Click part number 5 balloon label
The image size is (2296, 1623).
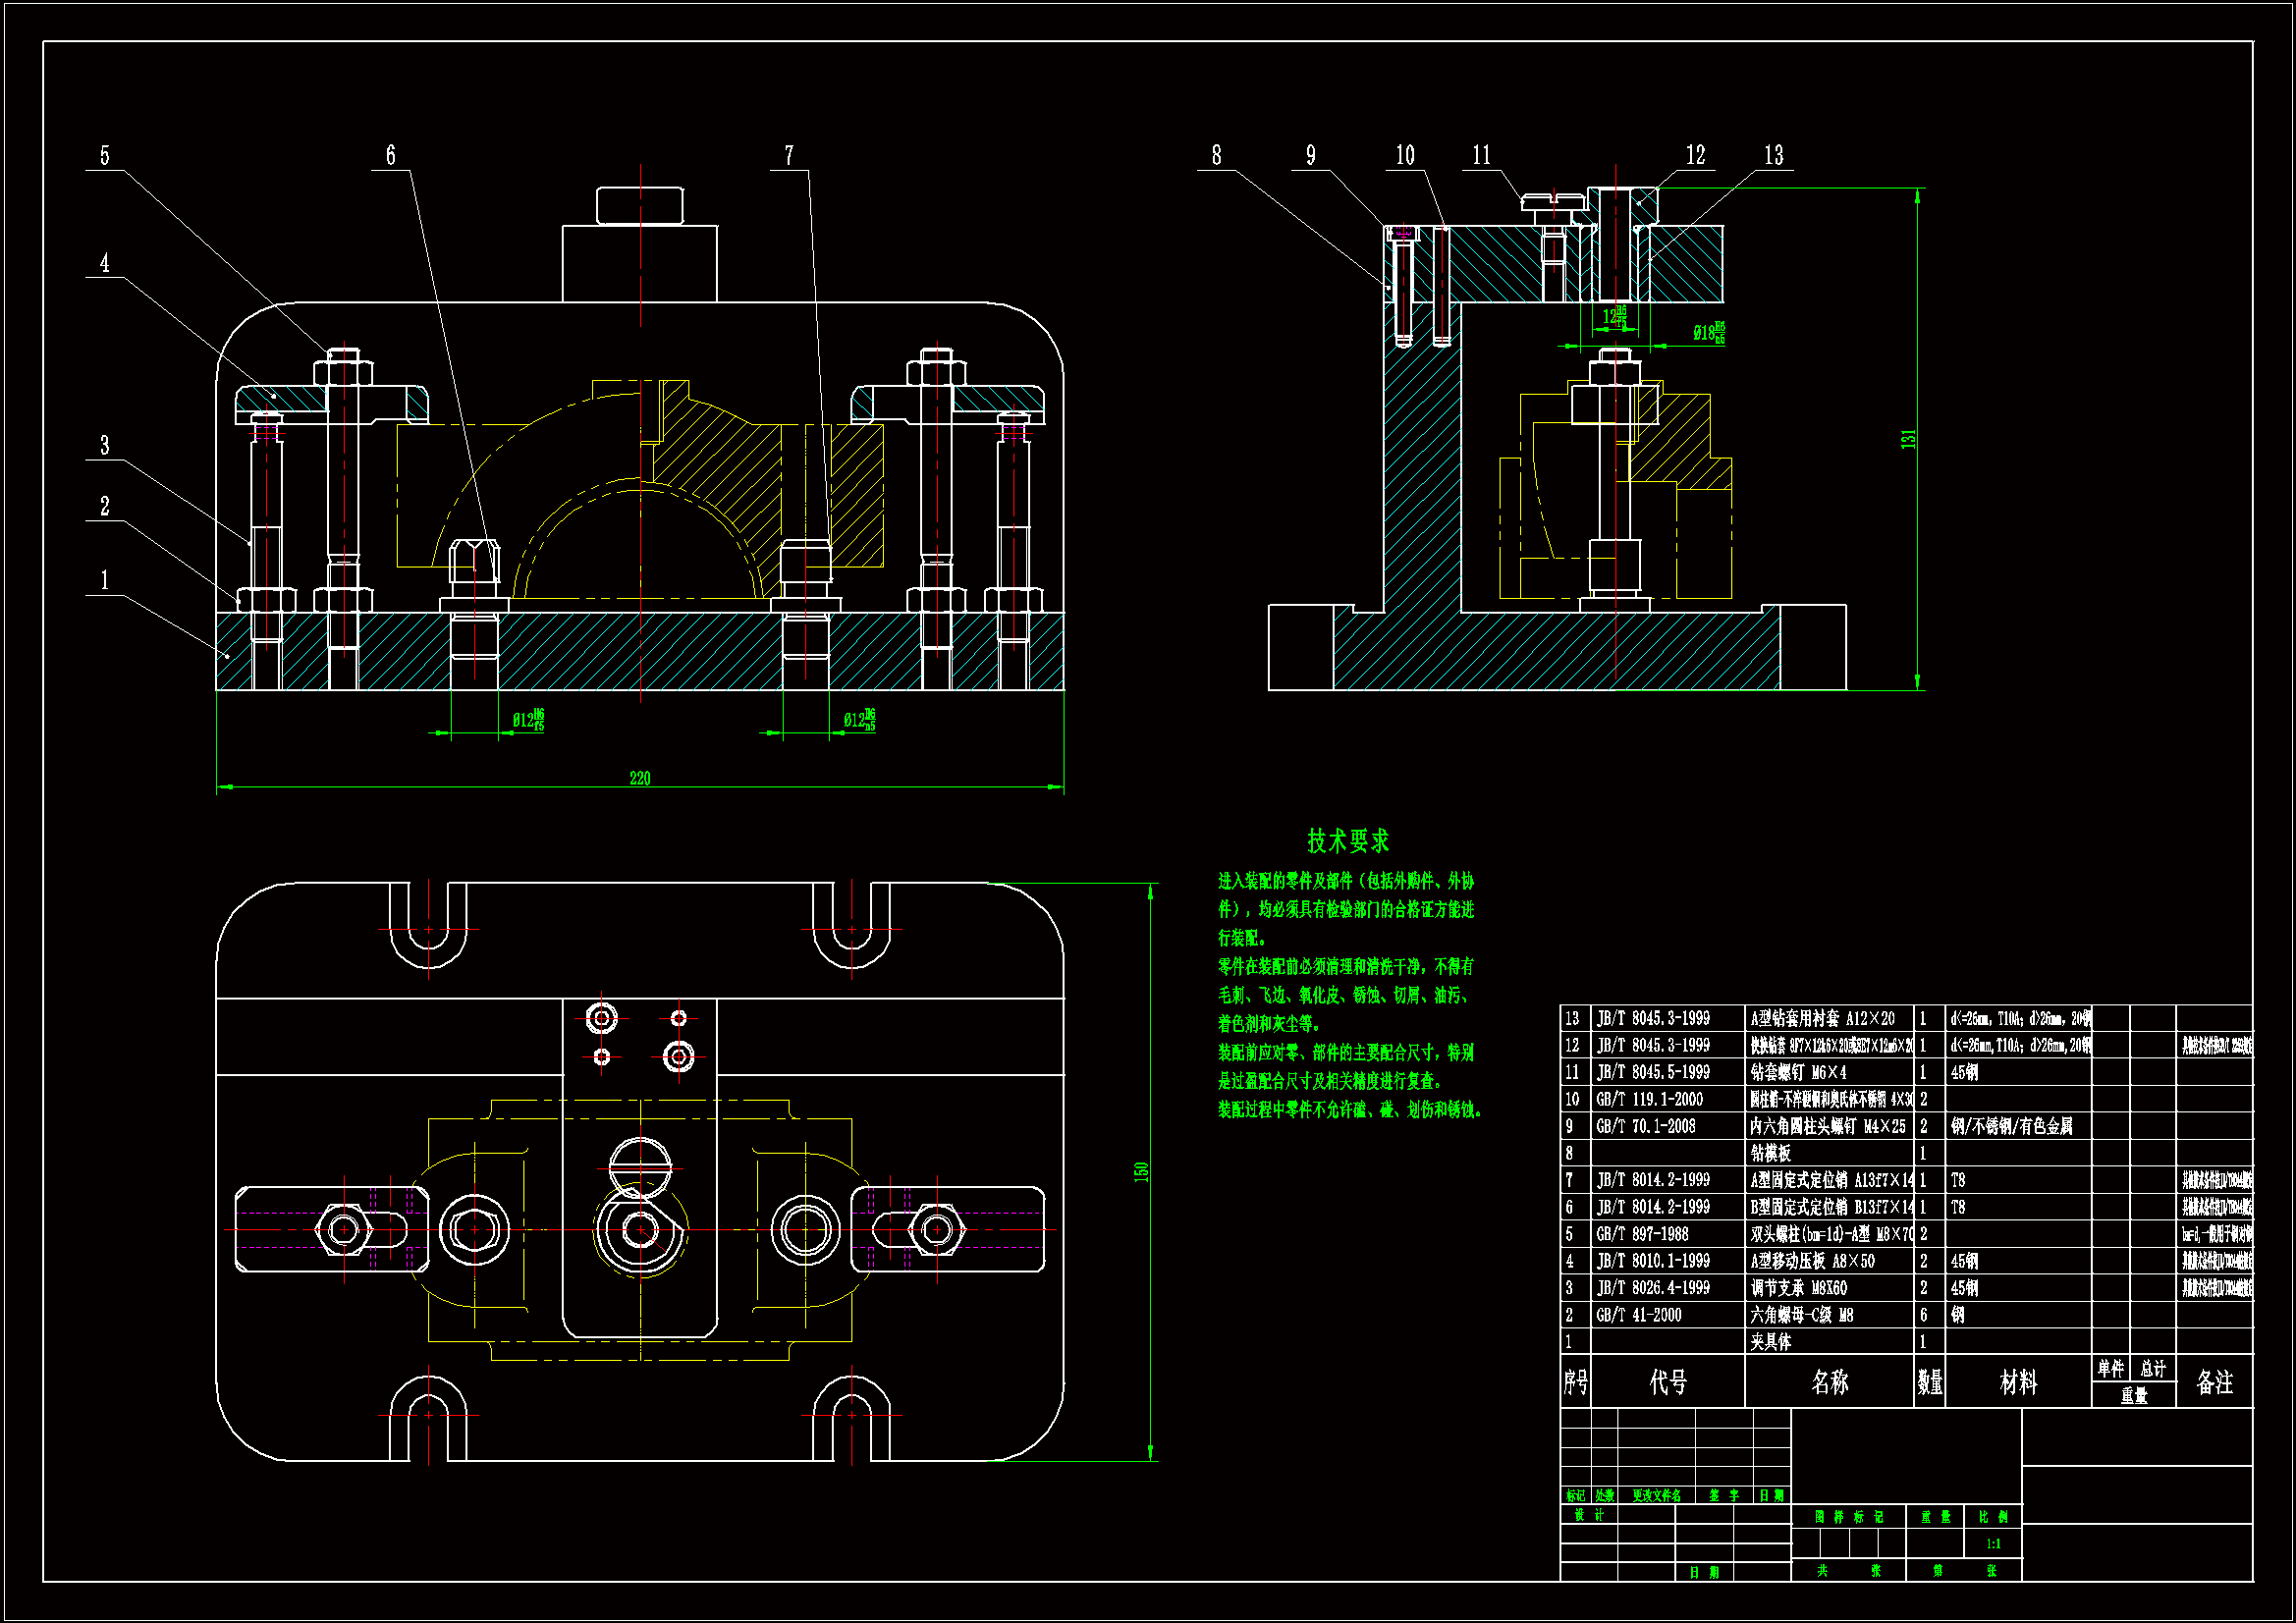pos(104,156)
